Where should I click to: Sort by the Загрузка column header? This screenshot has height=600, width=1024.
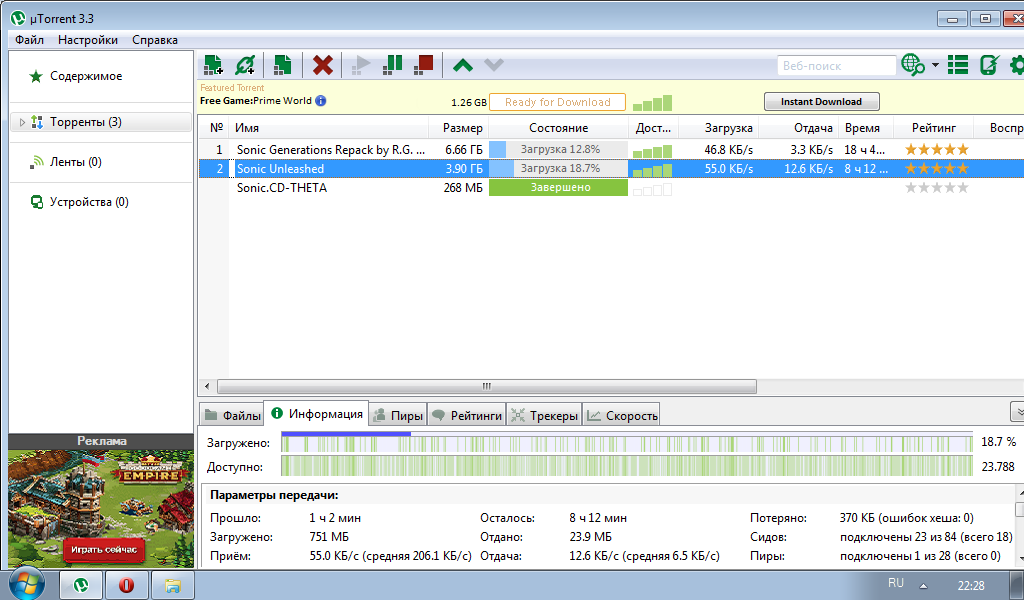pos(719,128)
